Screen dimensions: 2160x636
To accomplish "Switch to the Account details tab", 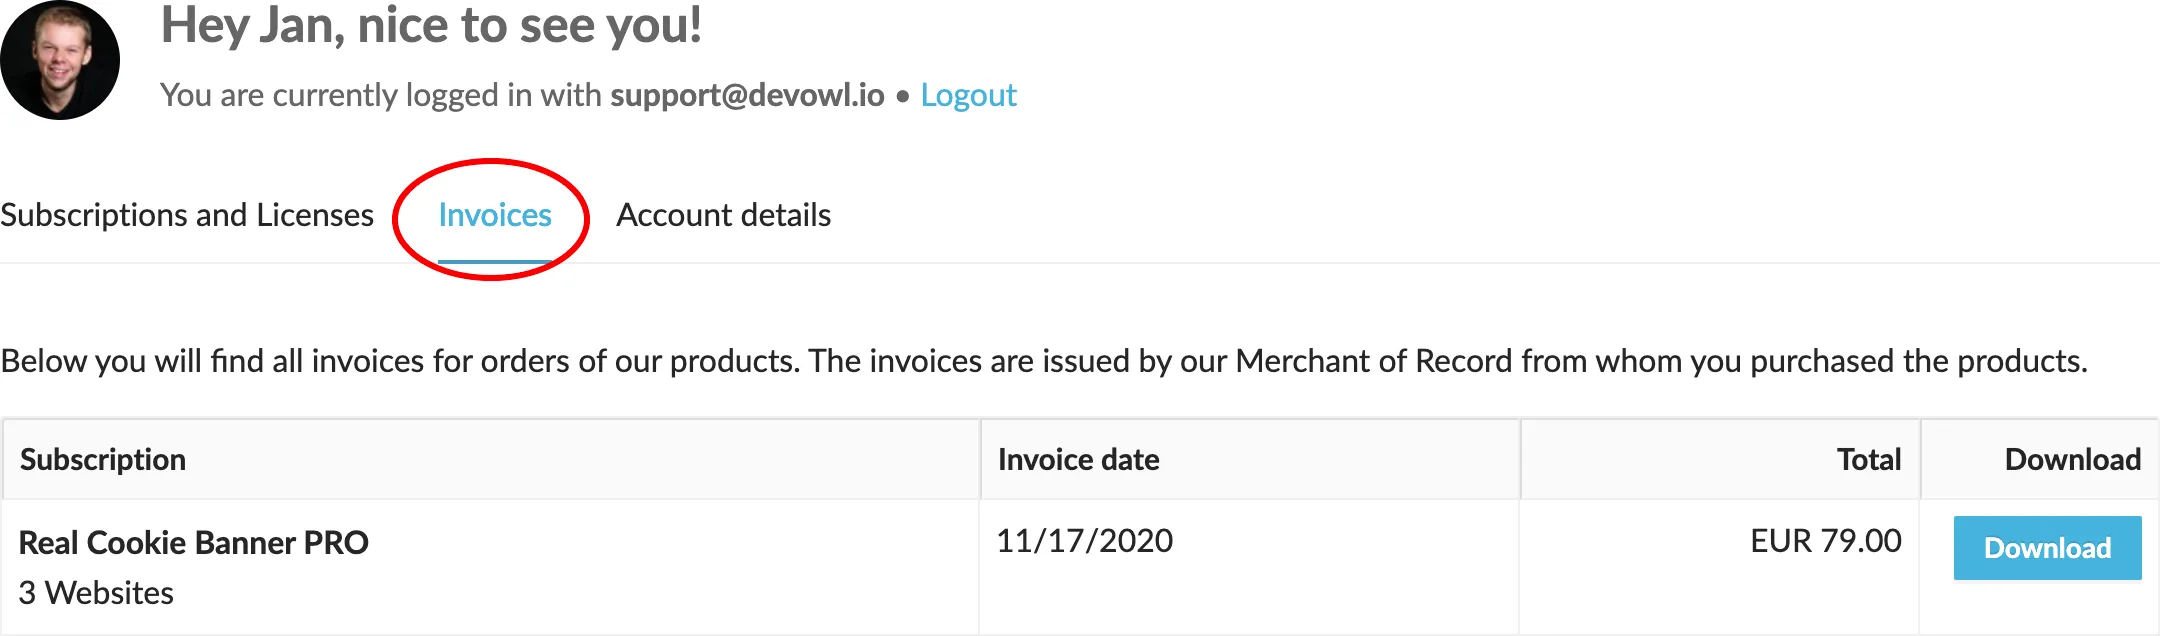I will coord(723,215).
